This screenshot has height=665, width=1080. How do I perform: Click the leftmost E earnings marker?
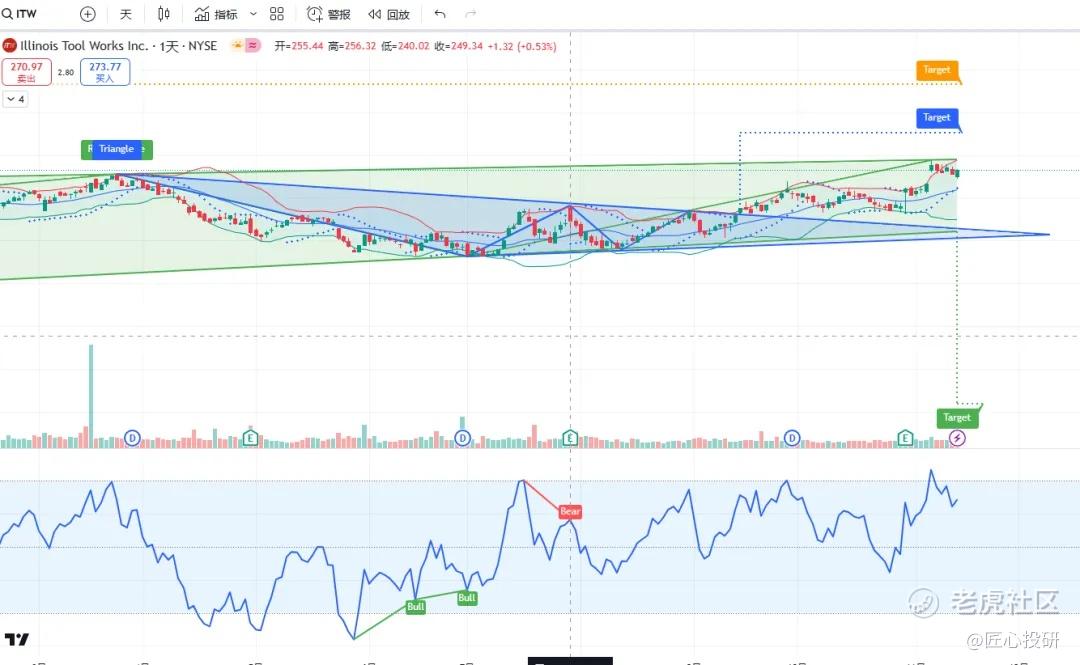point(250,438)
